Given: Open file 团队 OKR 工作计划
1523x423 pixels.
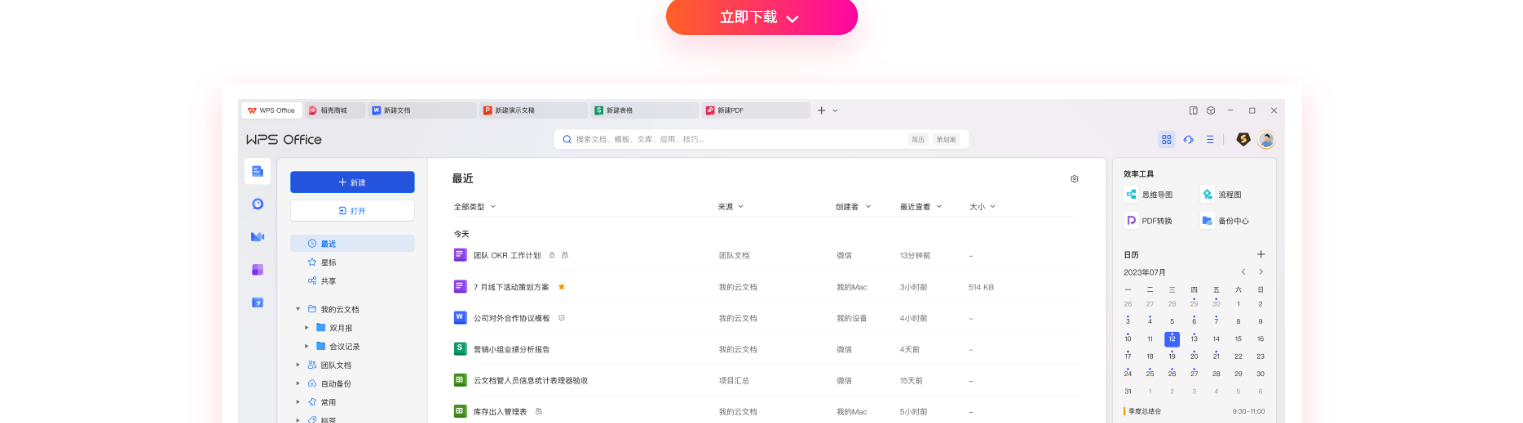Looking at the screenshot, I should 507,255.
